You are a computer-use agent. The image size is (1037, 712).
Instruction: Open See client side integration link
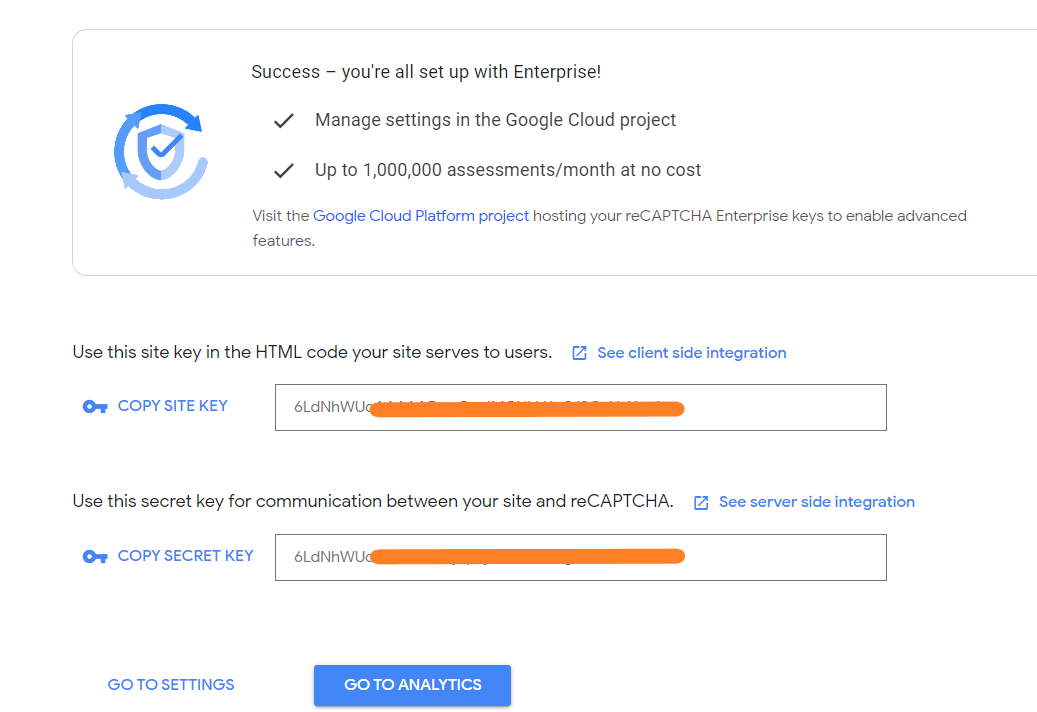coord(692,353)
